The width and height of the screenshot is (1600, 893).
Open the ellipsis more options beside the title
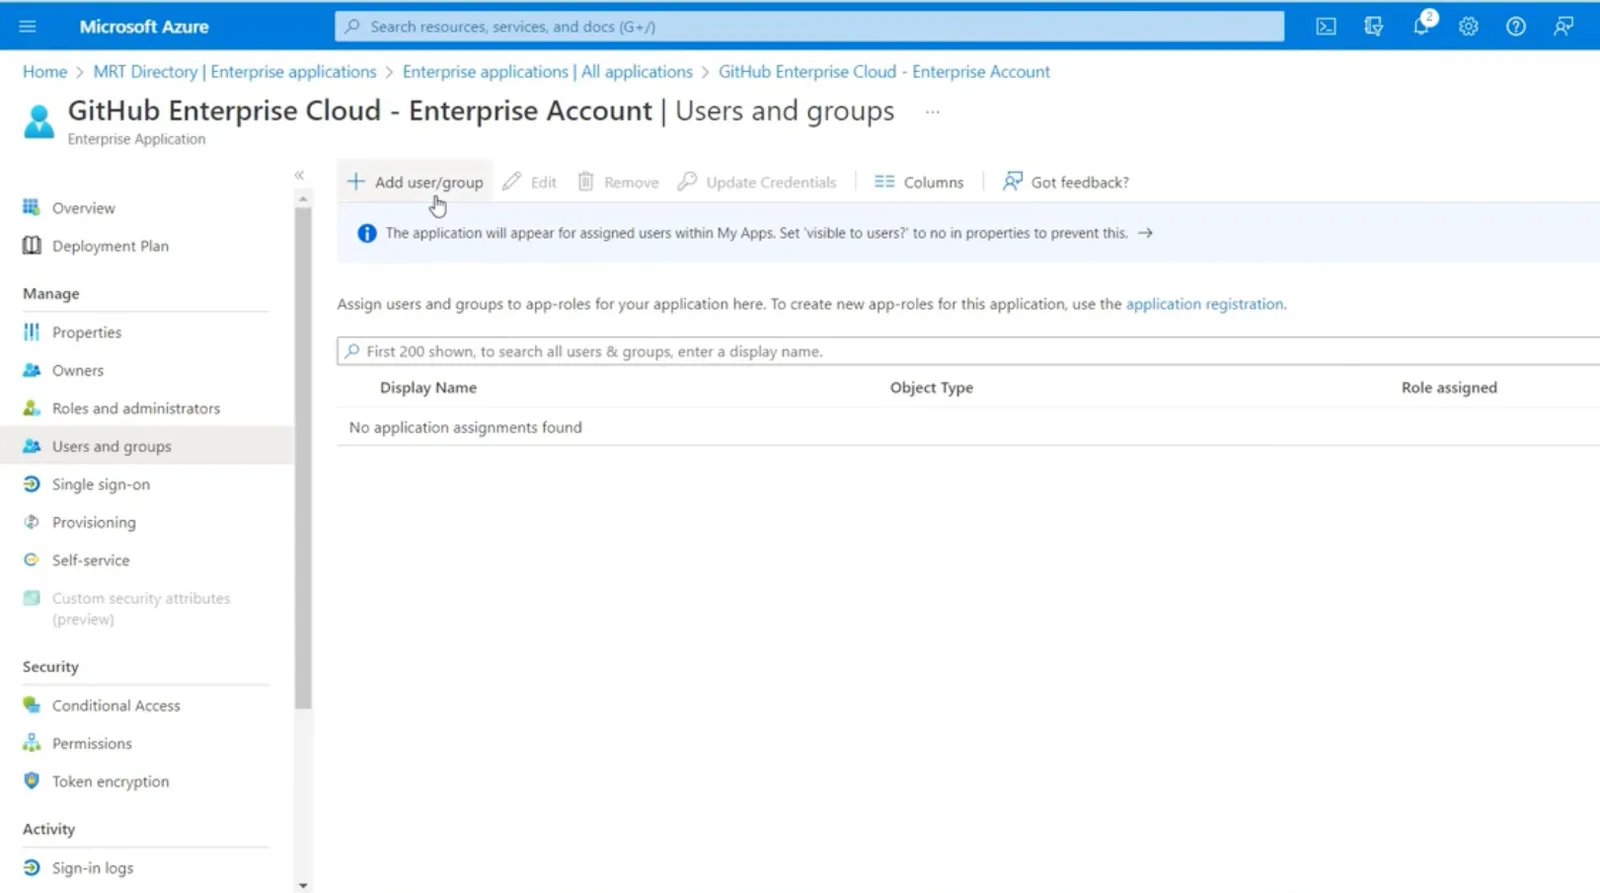click(932, 112)
